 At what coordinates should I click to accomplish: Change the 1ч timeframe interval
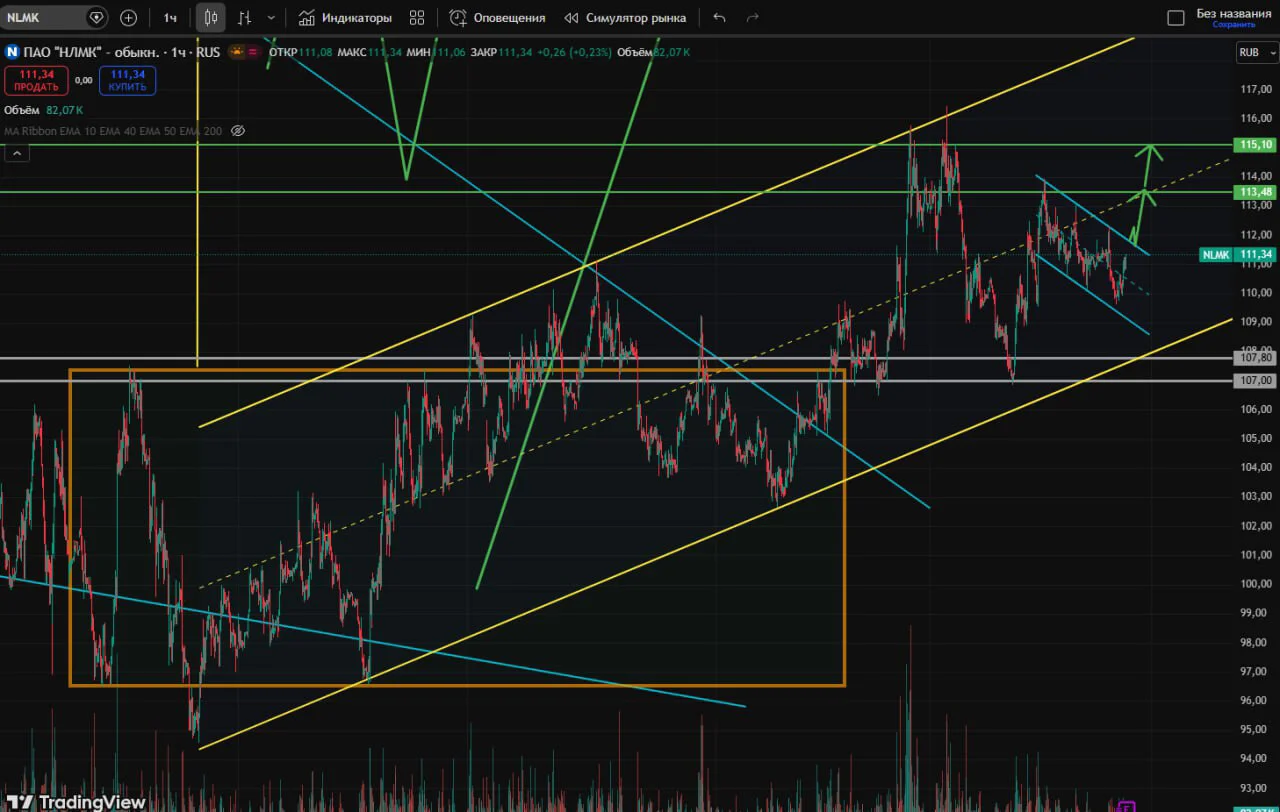(x=170, y=18)
